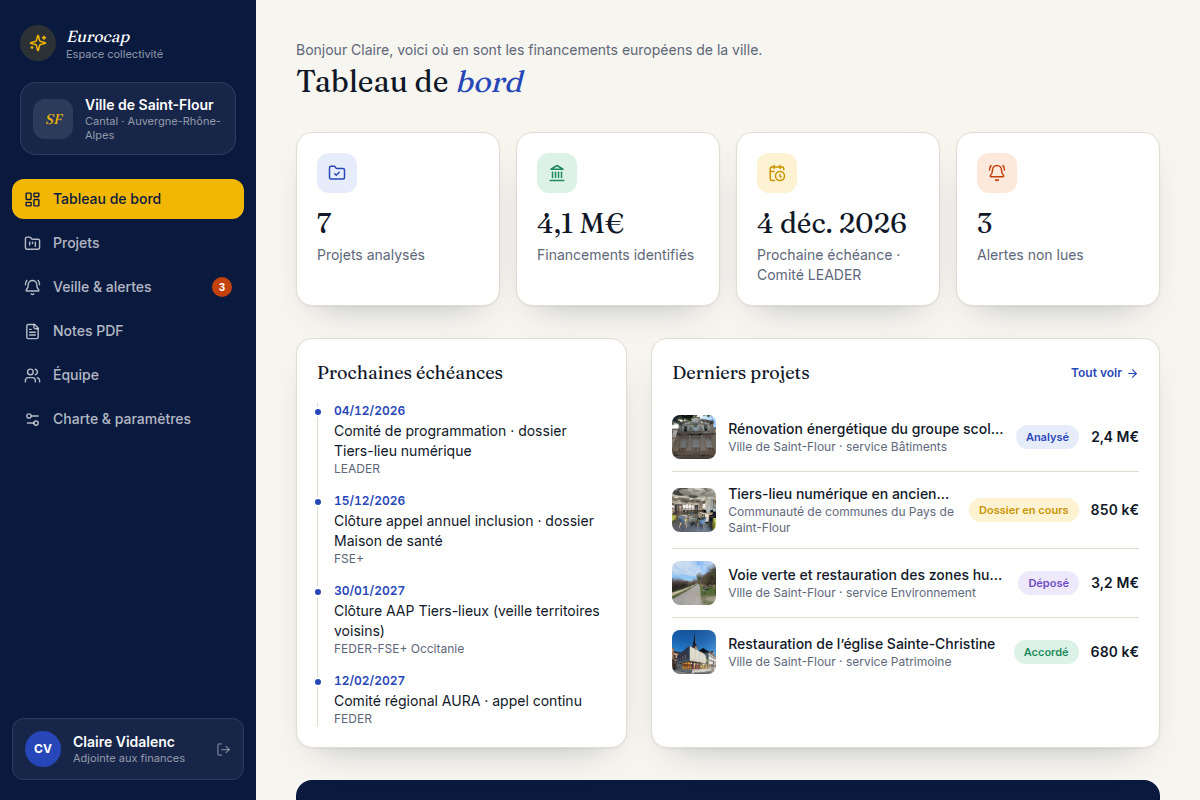Open the Projets section

point(128,243)
